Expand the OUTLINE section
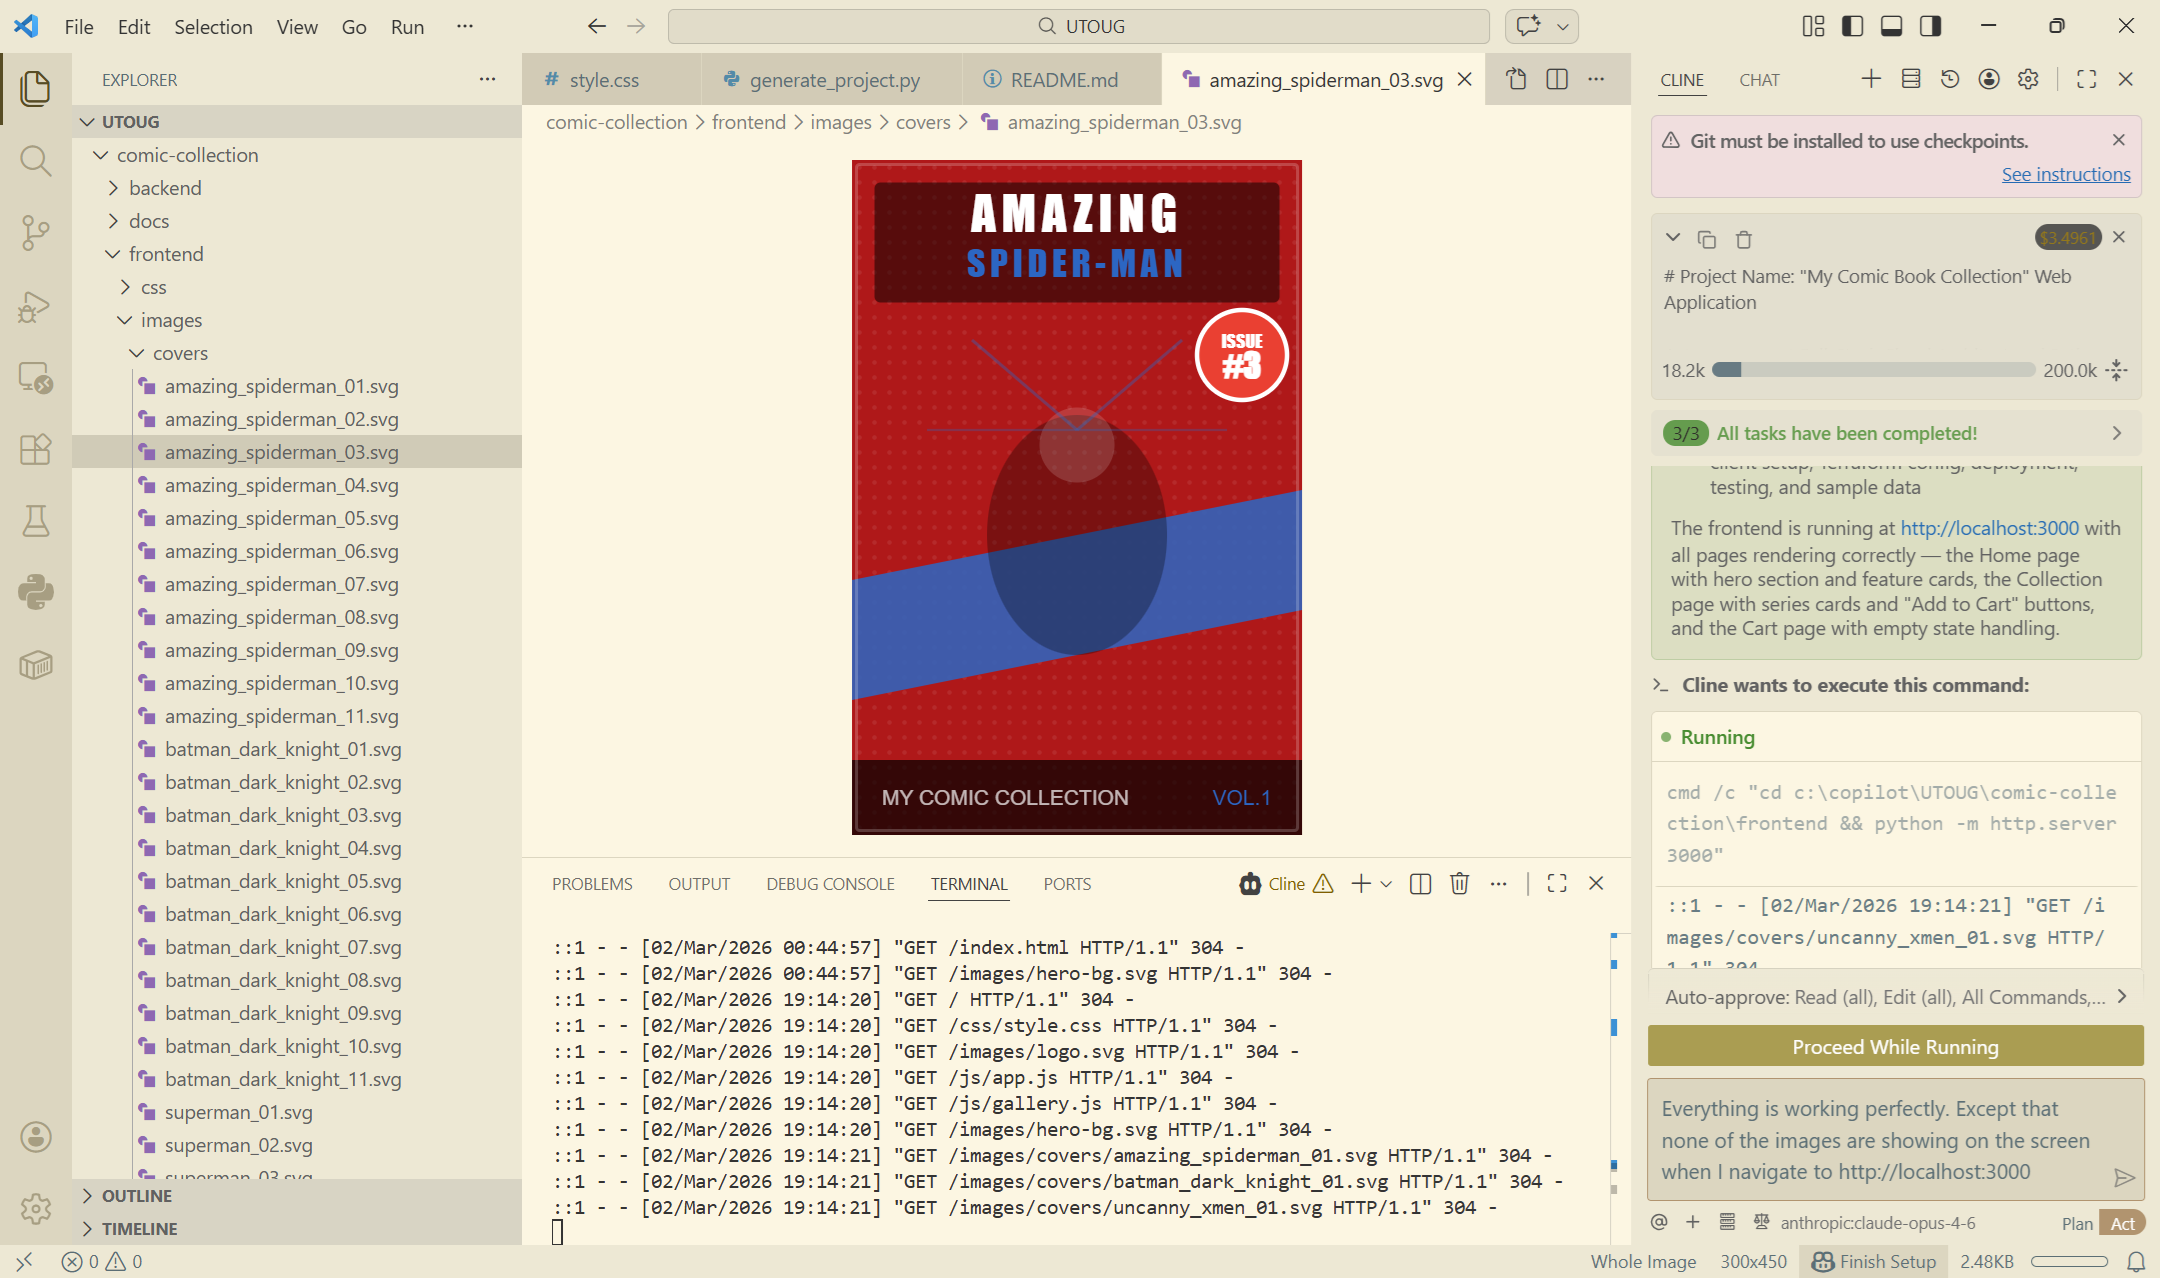This screenshot has width=2160, height=1278. 136,1196
